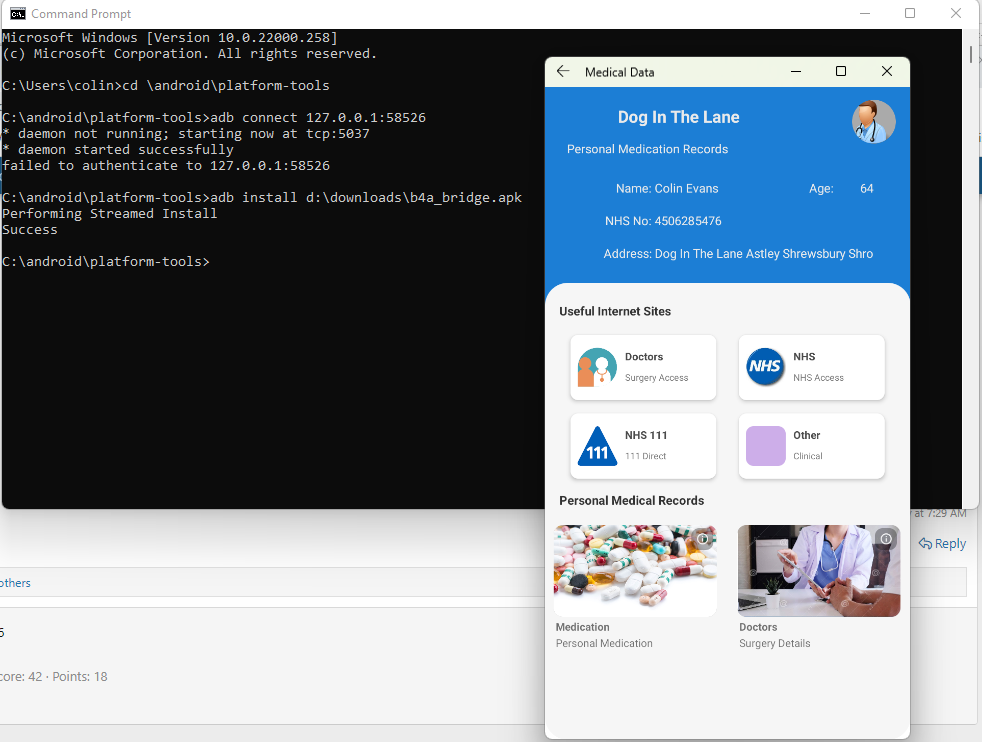The image size is (982, 742).
Task: Open the Doctors Surgery Access icon
Action: (597, 368)
